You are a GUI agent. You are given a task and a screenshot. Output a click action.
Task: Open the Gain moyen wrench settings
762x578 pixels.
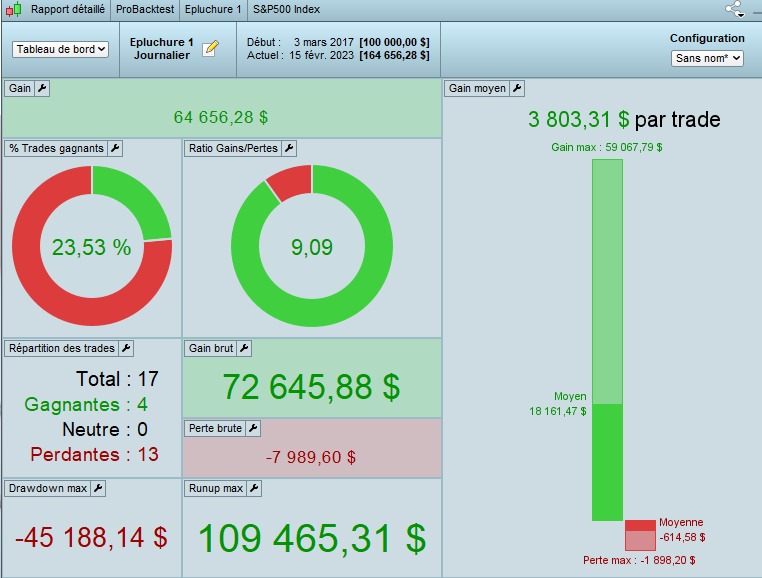(x=517, y=88)
